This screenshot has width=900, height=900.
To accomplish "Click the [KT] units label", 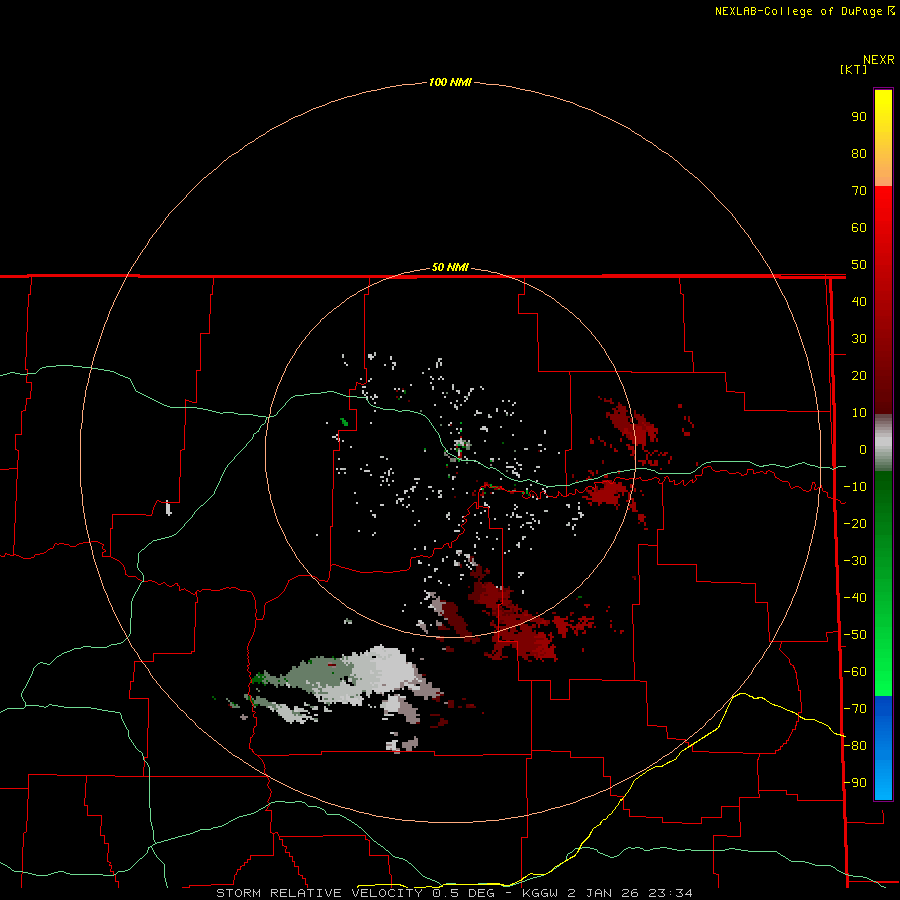I will [x=853, y=69].
